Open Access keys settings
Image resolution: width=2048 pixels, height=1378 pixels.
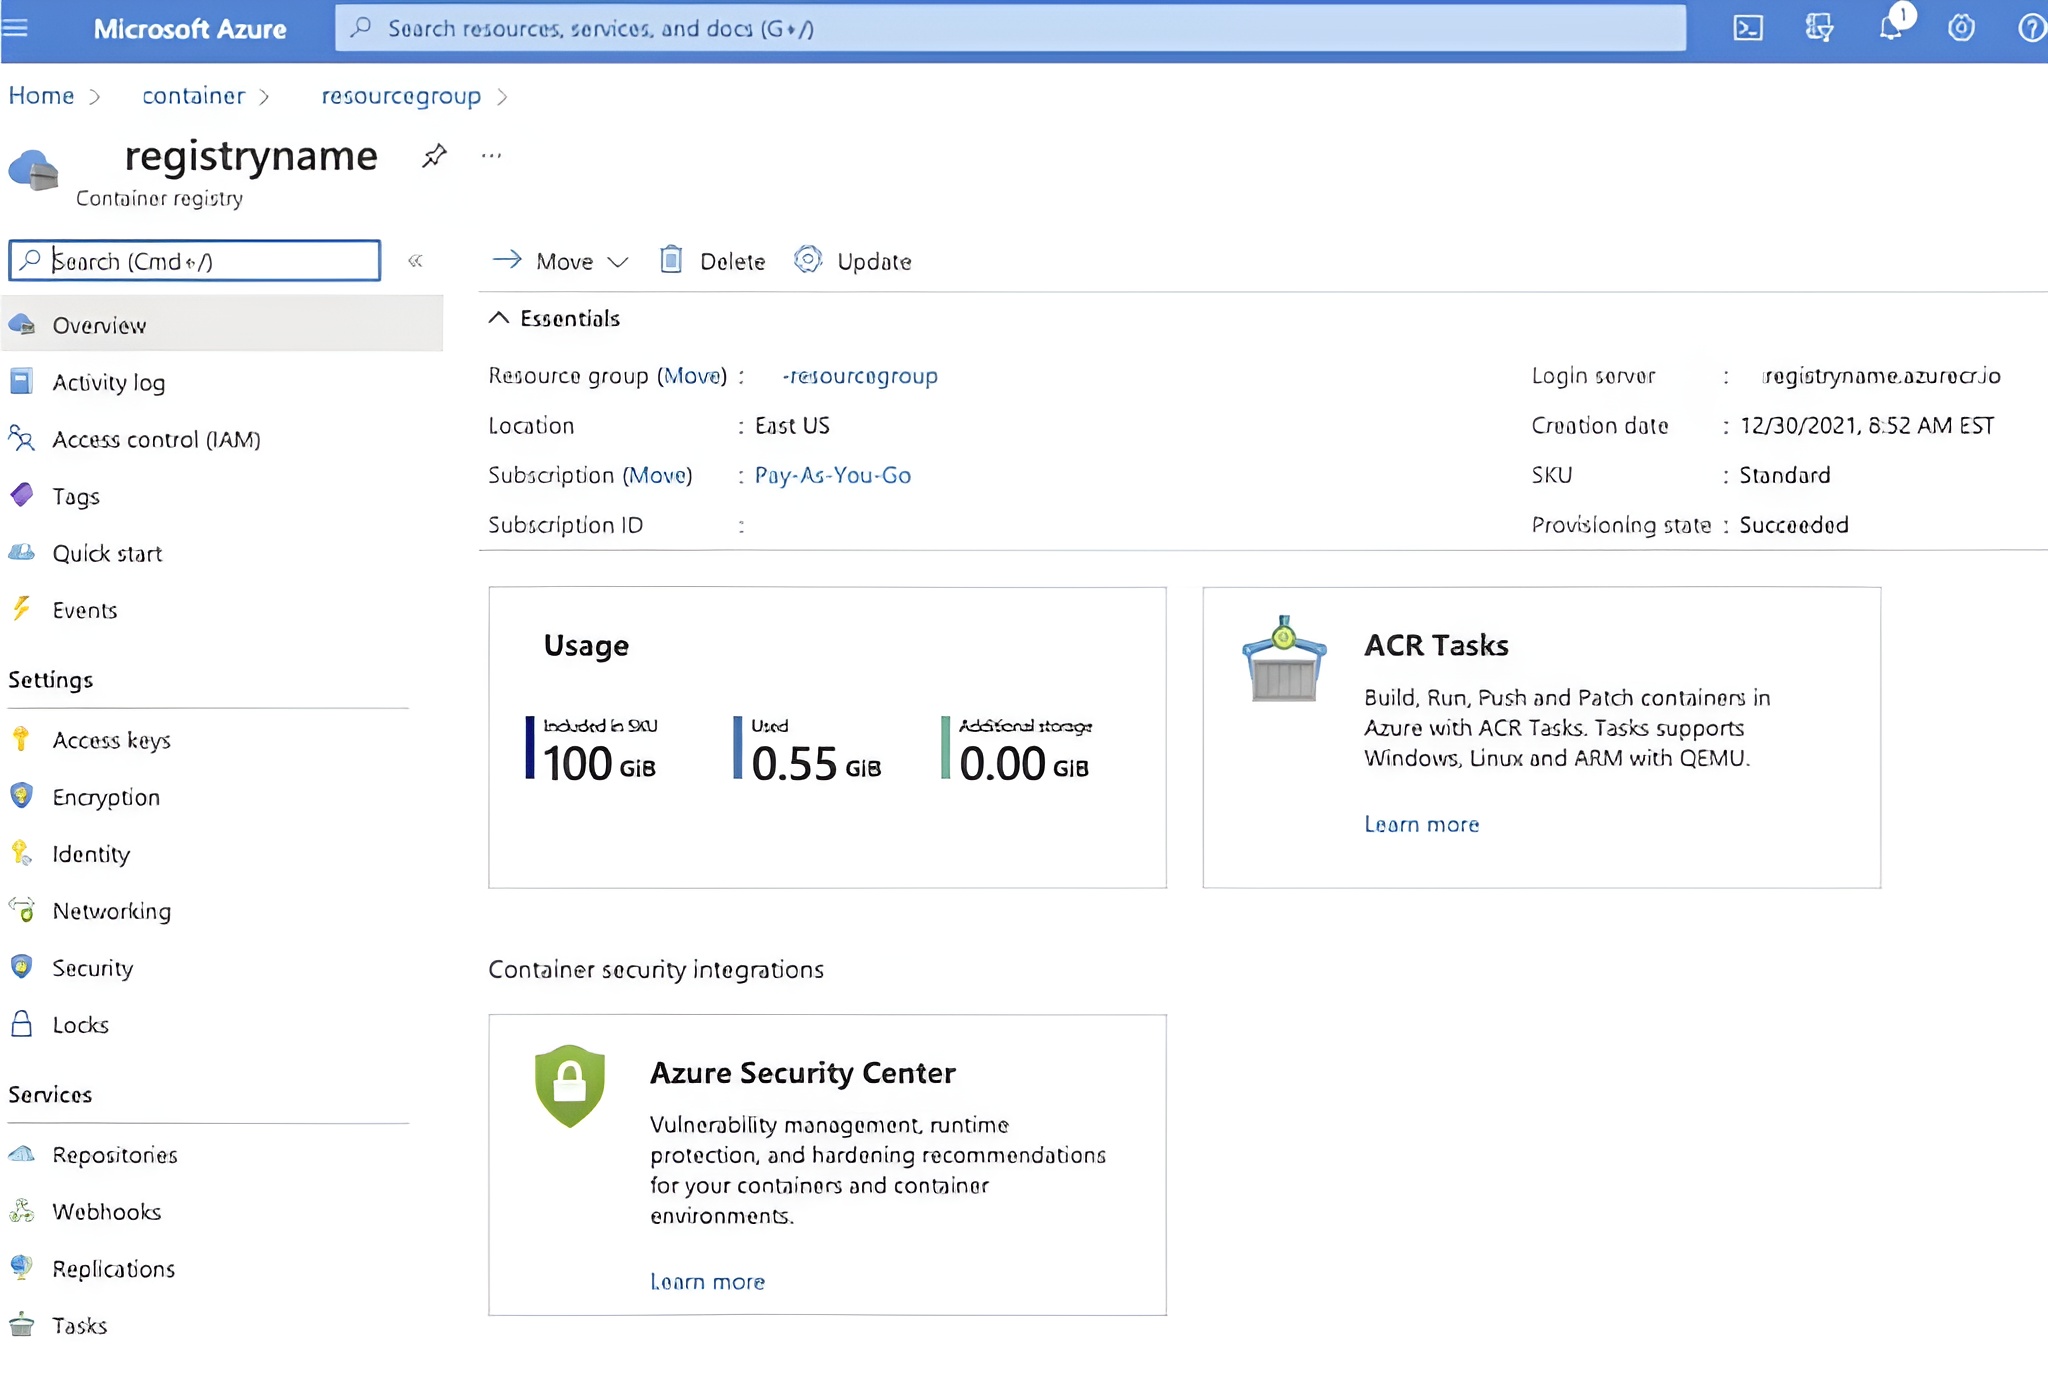pos(112,740)
